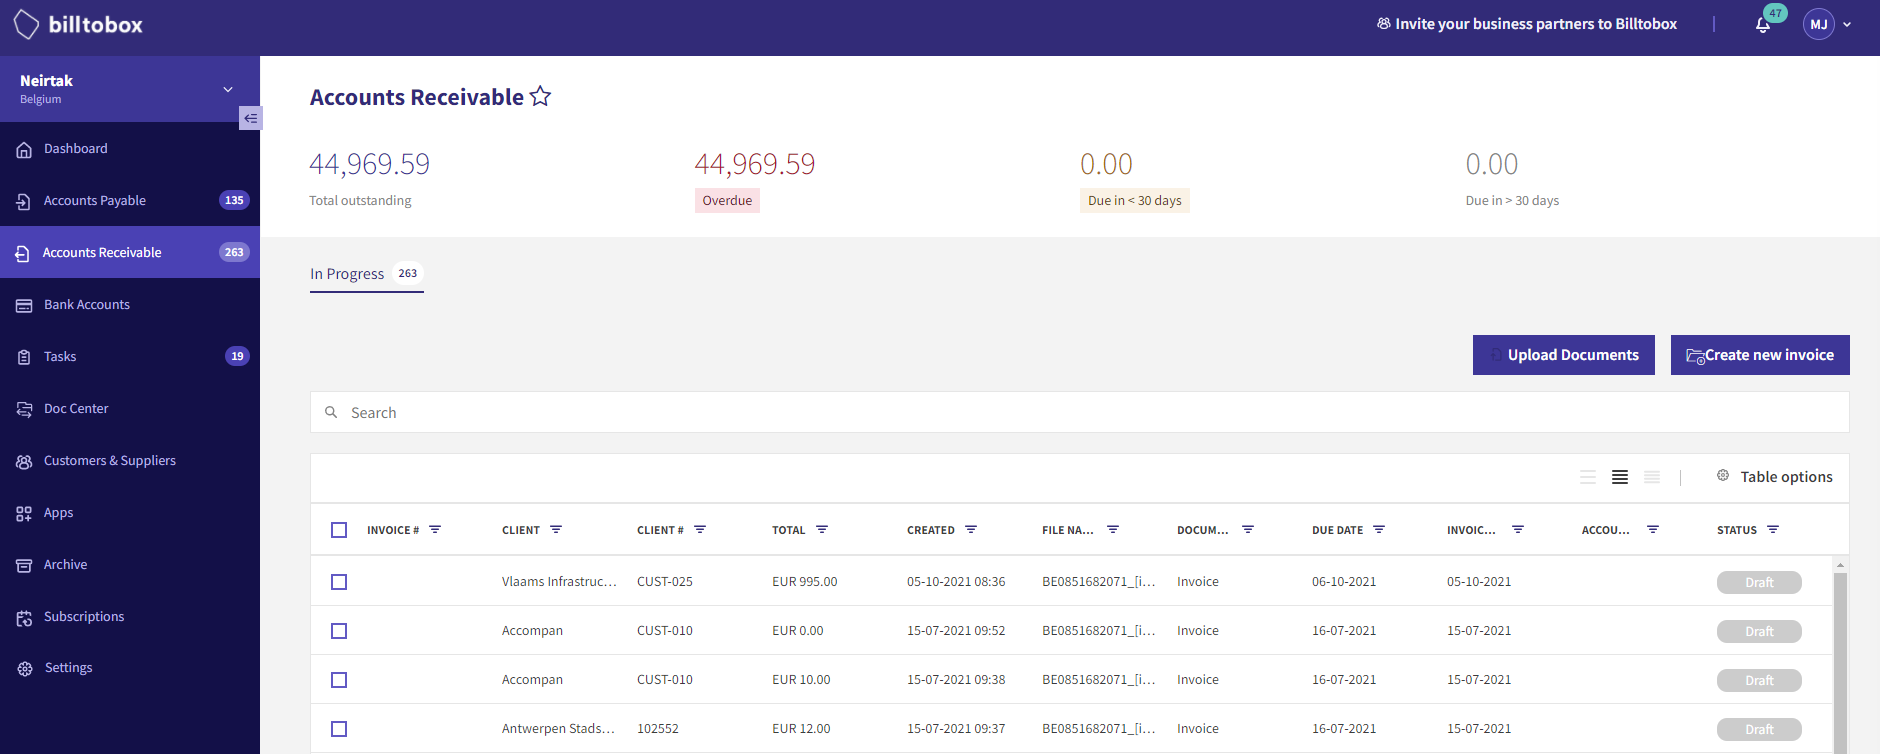The image size is (1880, 754).
Task: Click the Apps grid icon
Action: click(24, 514)
